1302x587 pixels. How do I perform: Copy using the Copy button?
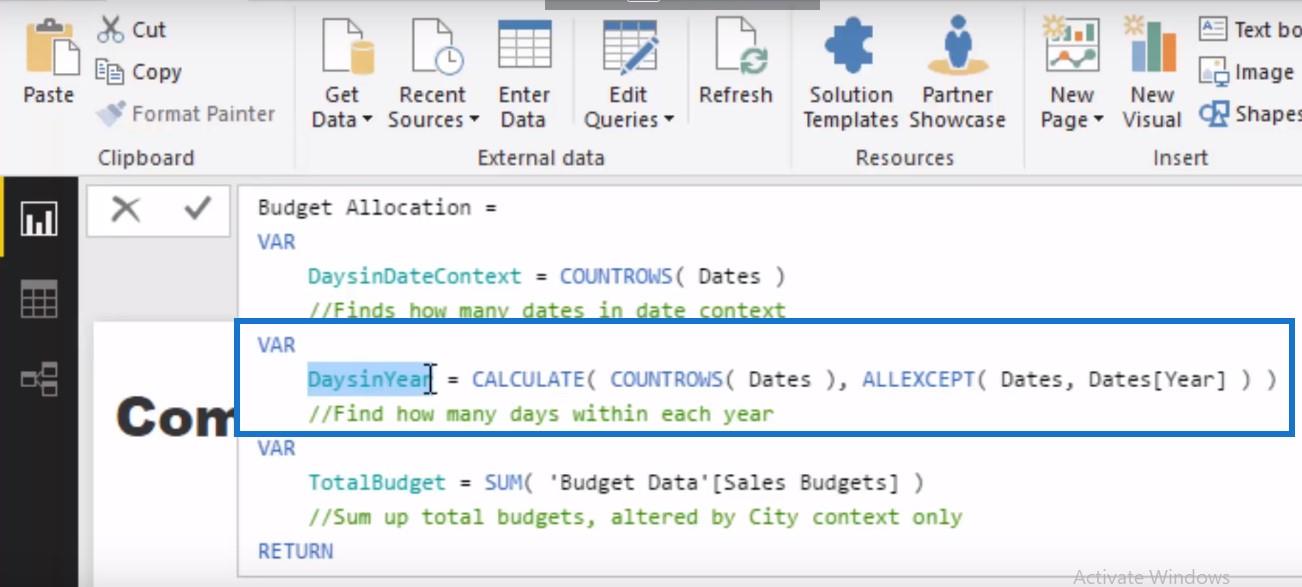tap(139, 72)
